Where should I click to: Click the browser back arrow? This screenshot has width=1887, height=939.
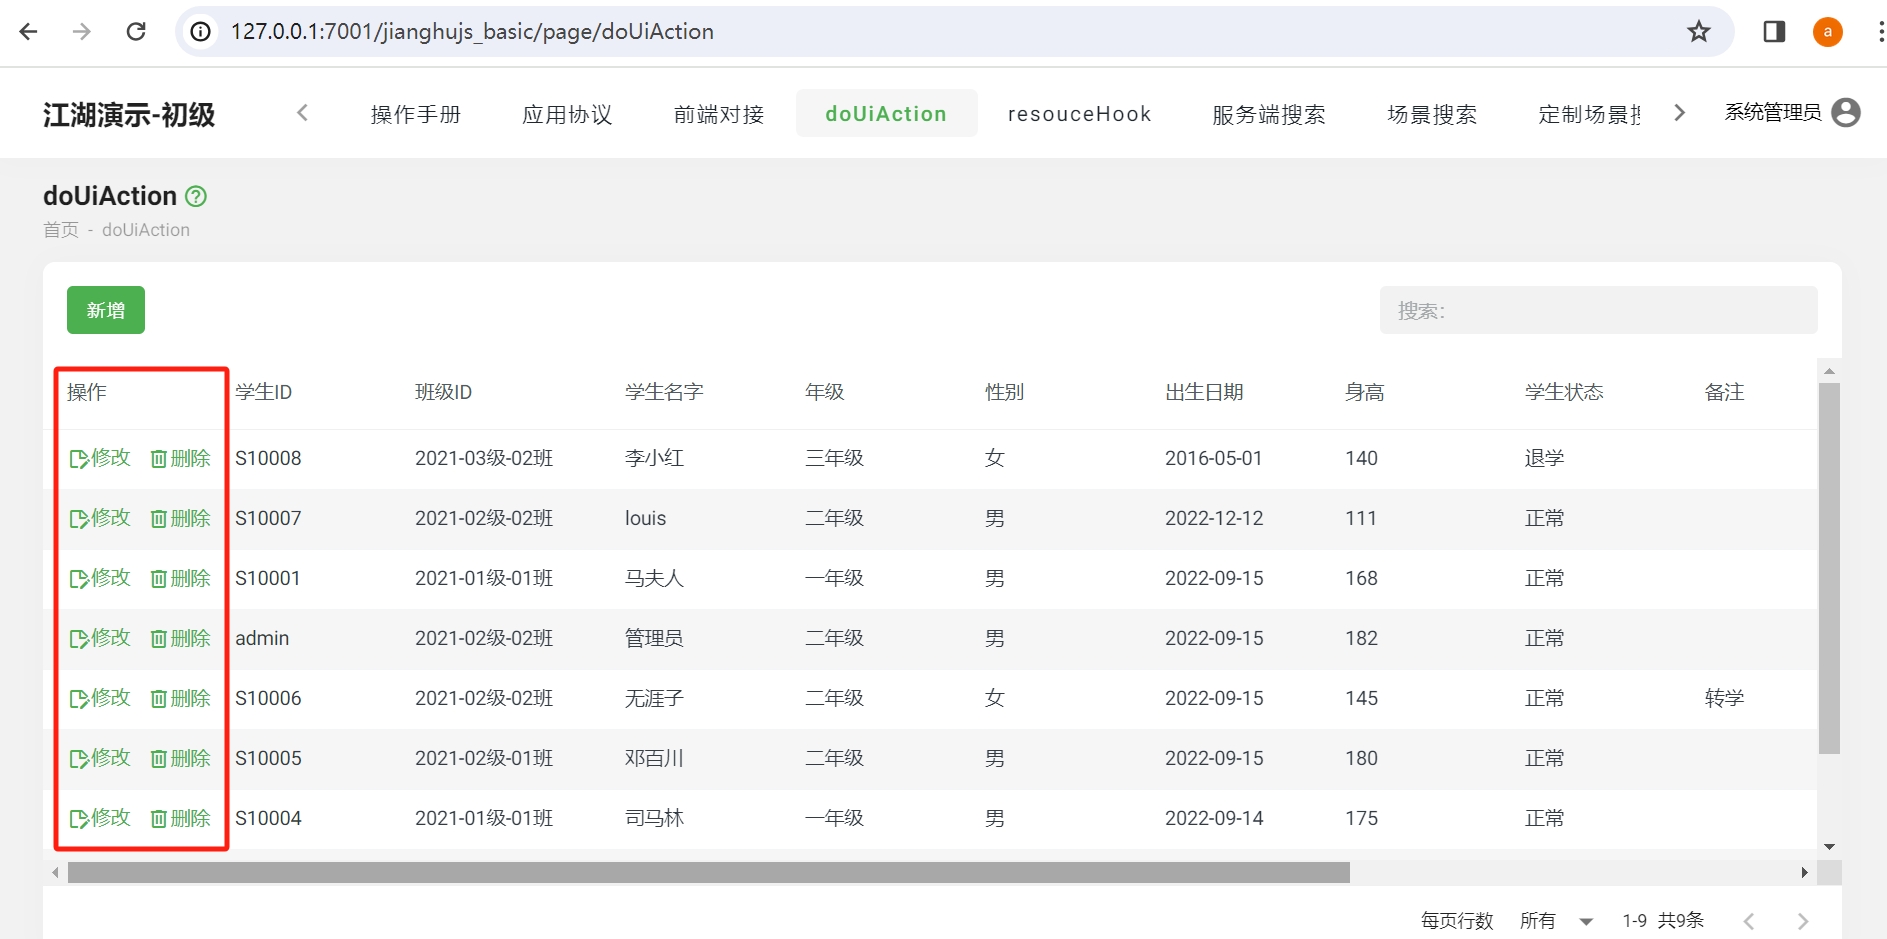[28, 31]
